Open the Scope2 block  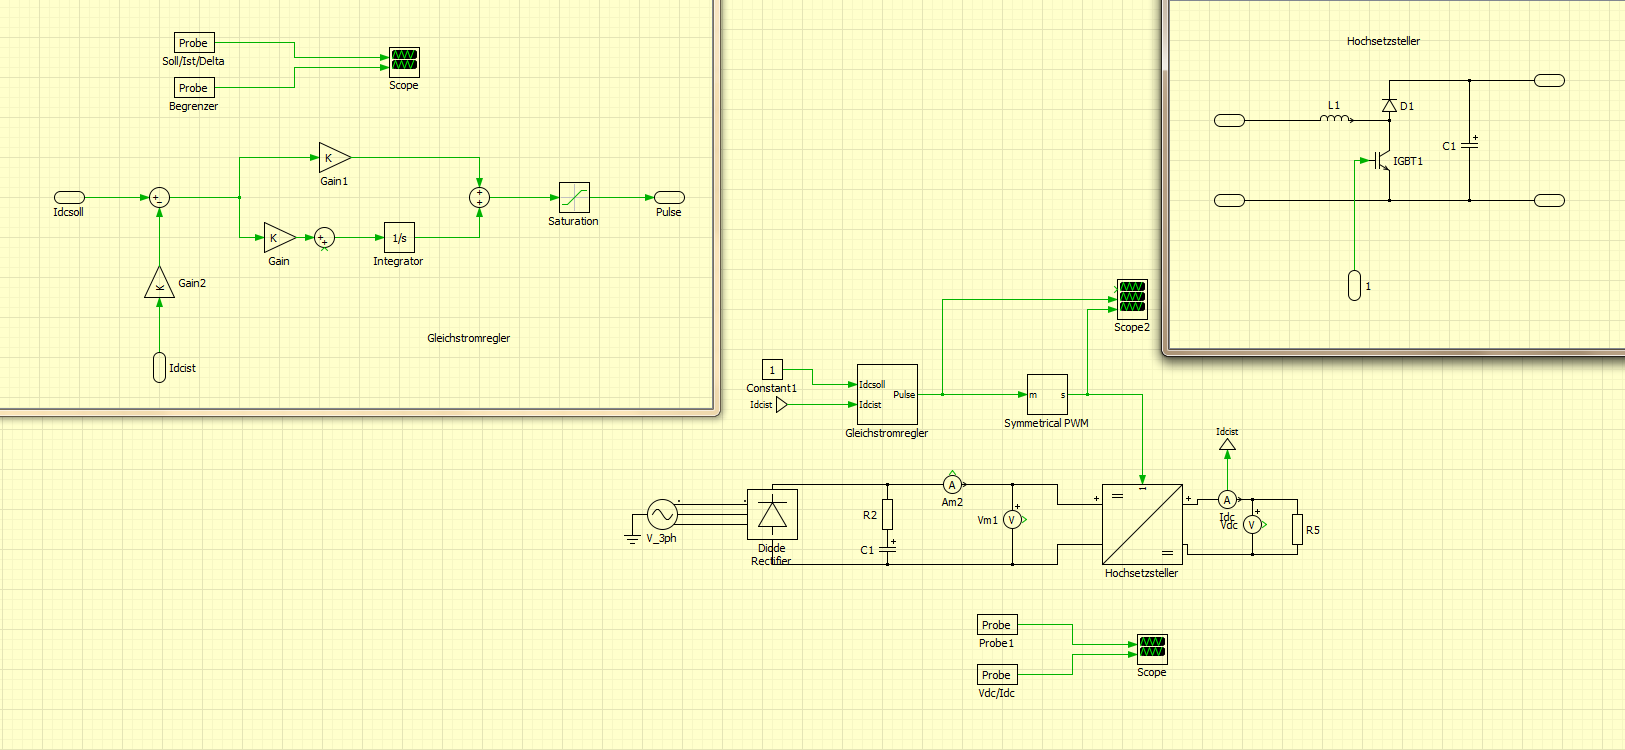pos(1132,299)
